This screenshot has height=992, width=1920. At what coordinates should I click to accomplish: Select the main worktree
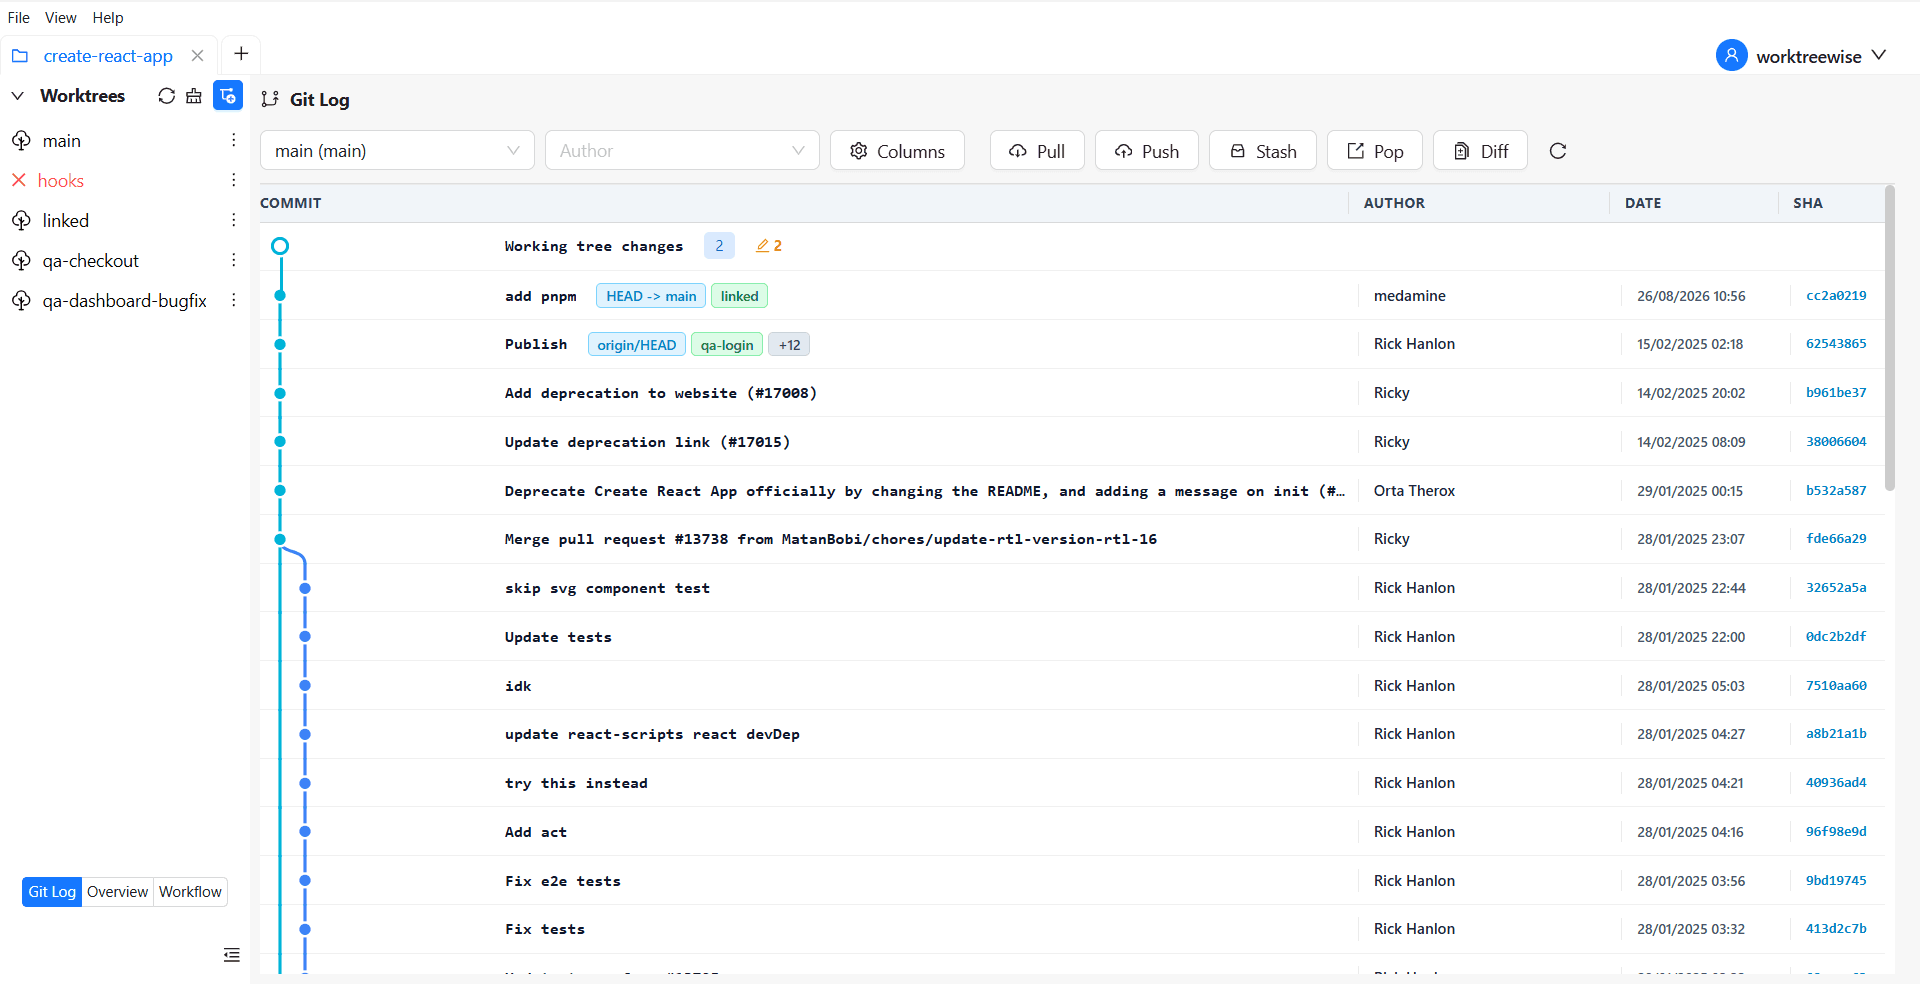(x=62, y=141)
